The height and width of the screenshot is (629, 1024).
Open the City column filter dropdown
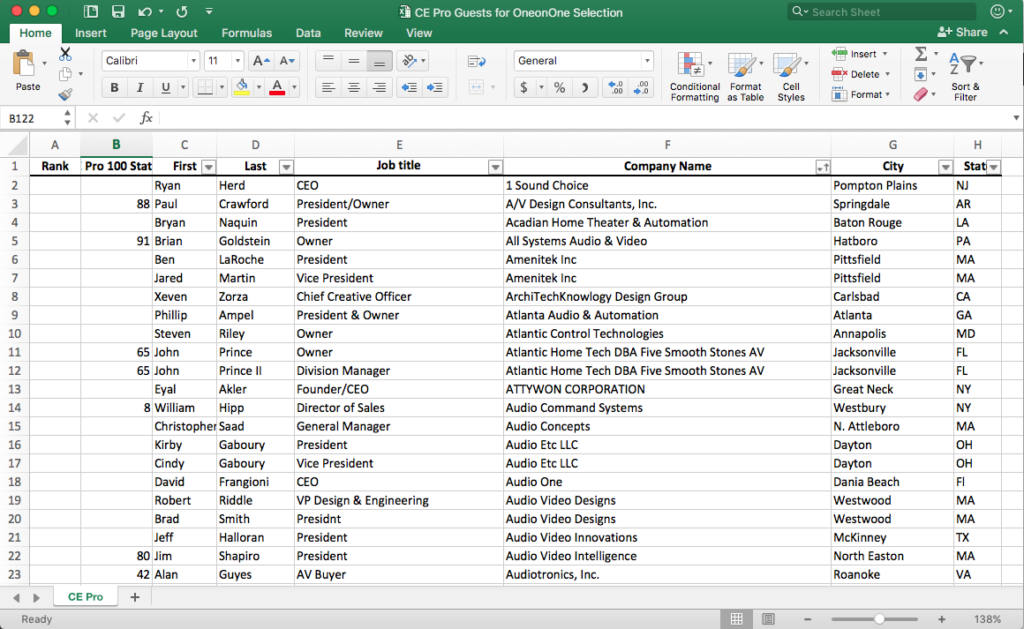point(945,167)
